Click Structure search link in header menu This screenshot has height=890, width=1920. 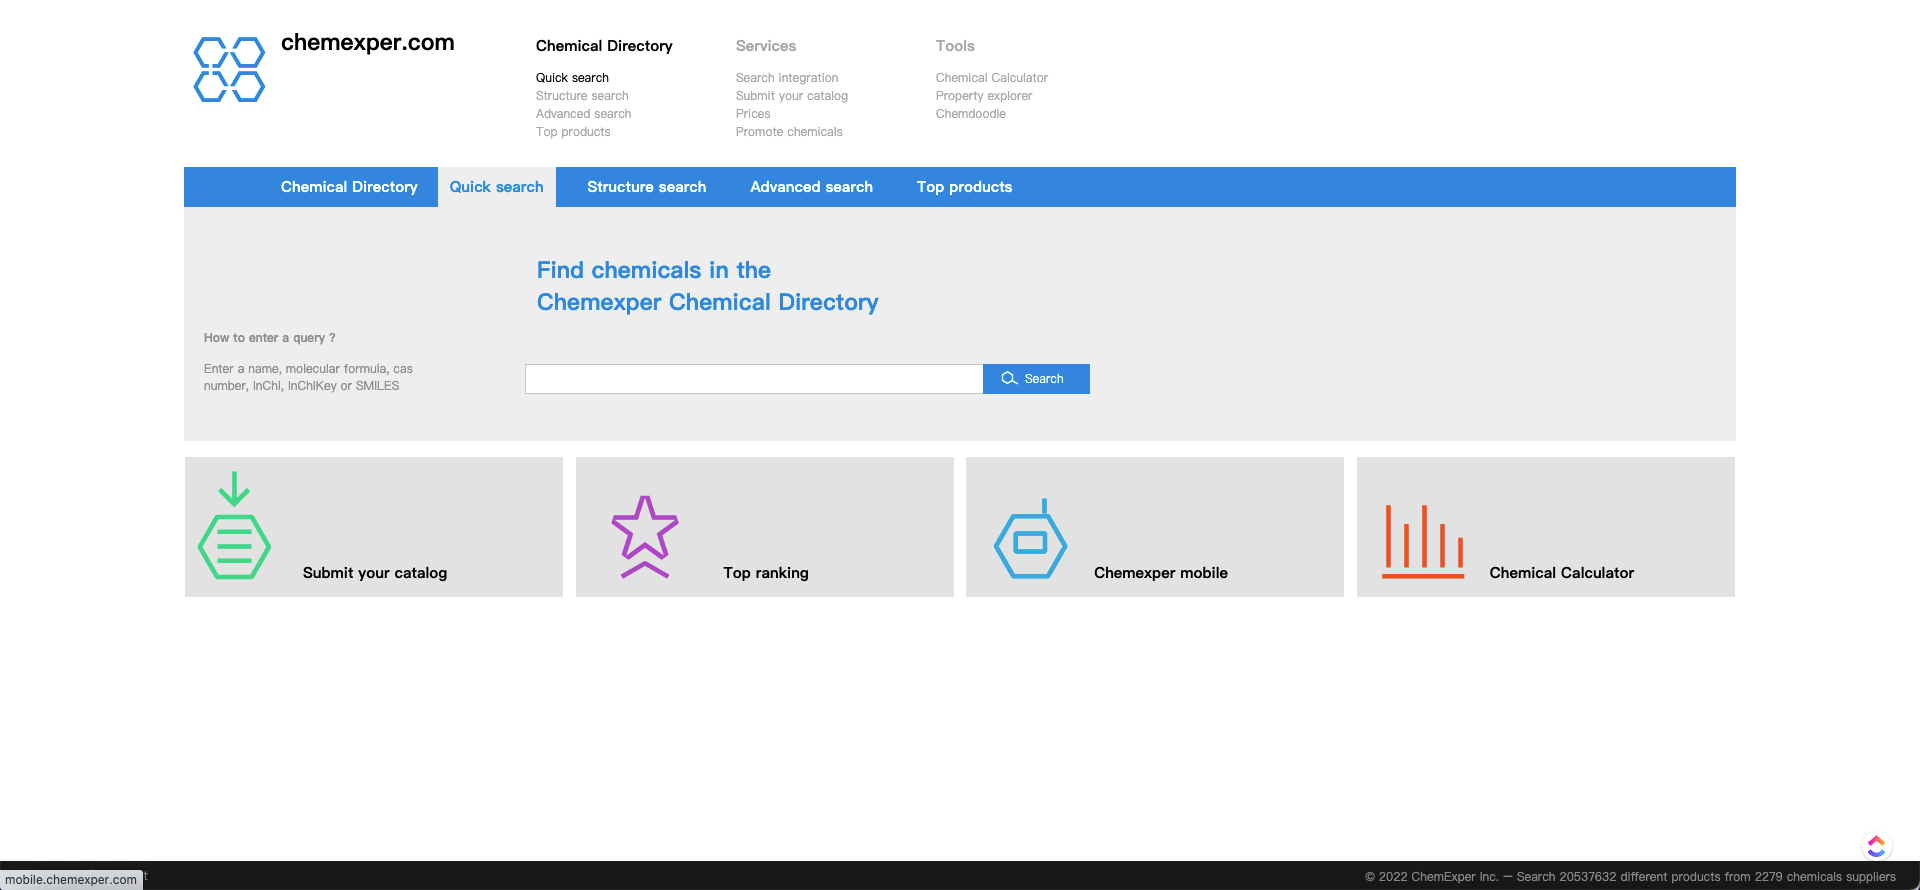(x=582, y=96)
